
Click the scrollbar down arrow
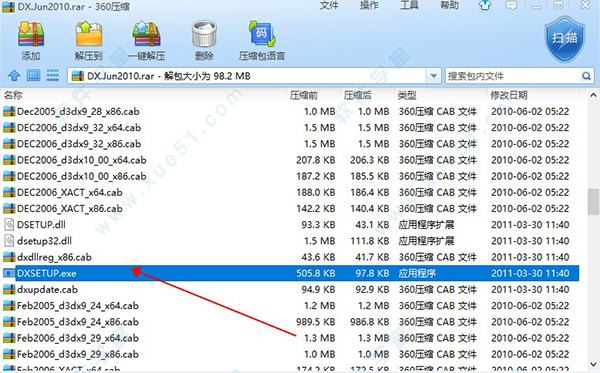point(593,364)
